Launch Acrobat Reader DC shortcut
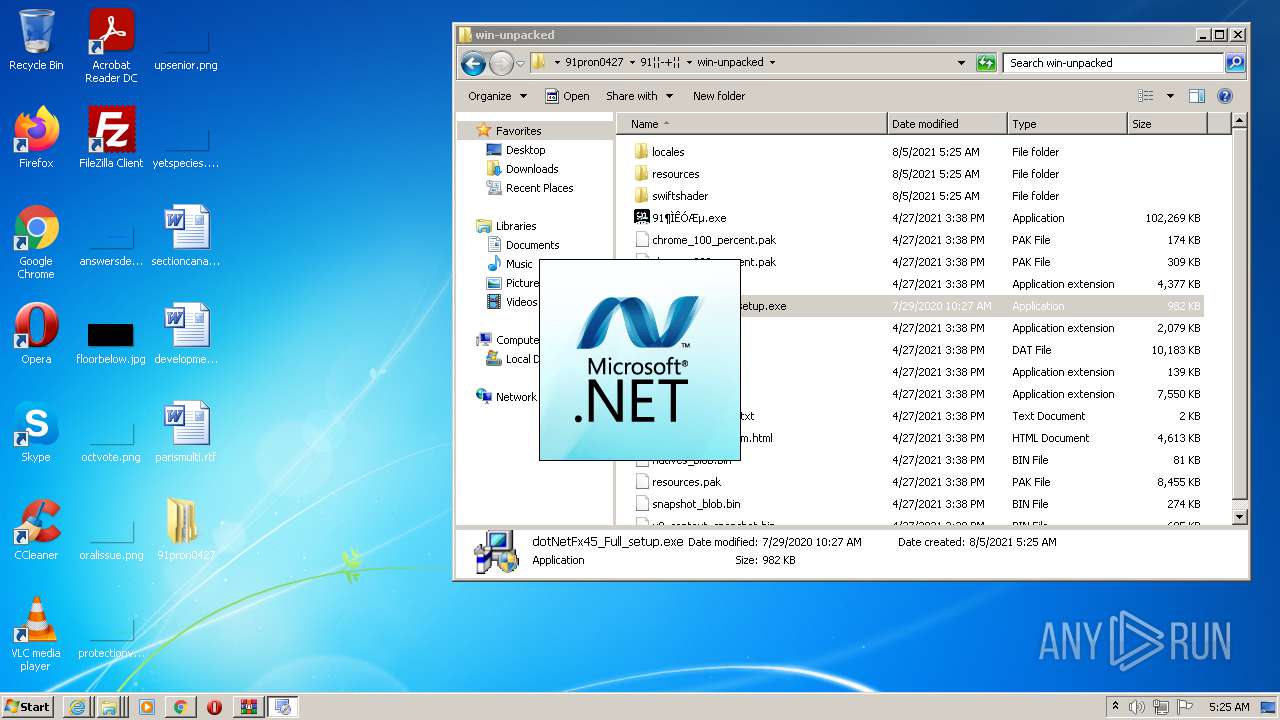The height and width of the screenshot is (720, 1280). point(111,46)
